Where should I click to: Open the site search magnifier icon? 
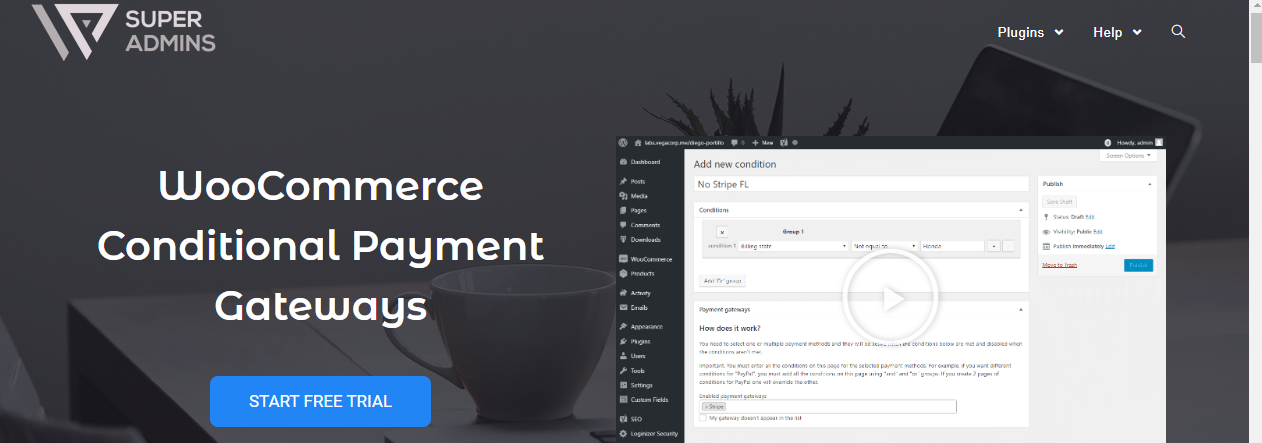coord(1178,31)
